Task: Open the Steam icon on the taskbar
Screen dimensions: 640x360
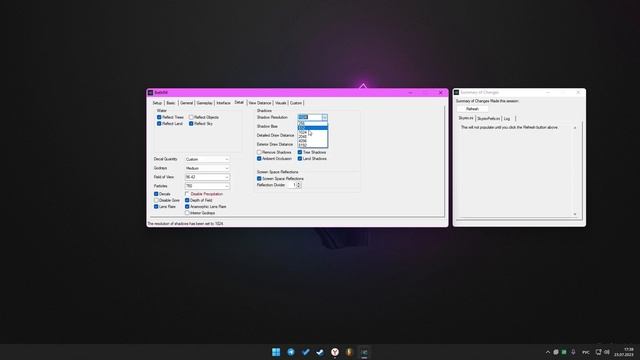Action: (x=320, y=352)
